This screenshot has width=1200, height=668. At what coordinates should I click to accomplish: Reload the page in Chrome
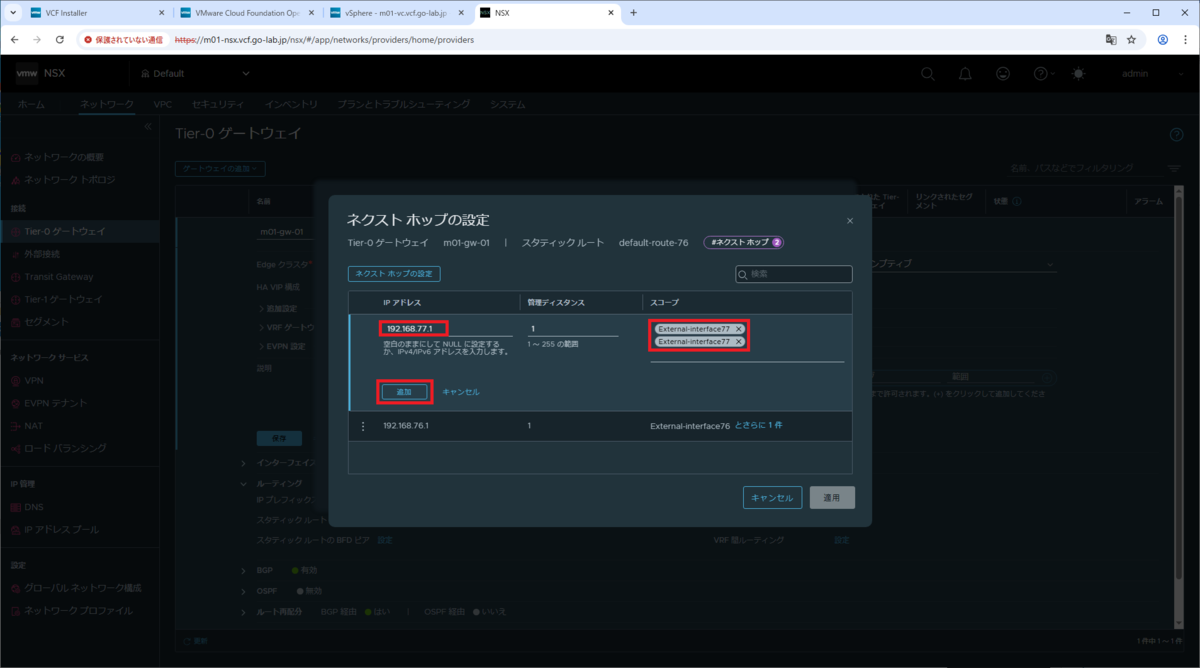(60, 40)
